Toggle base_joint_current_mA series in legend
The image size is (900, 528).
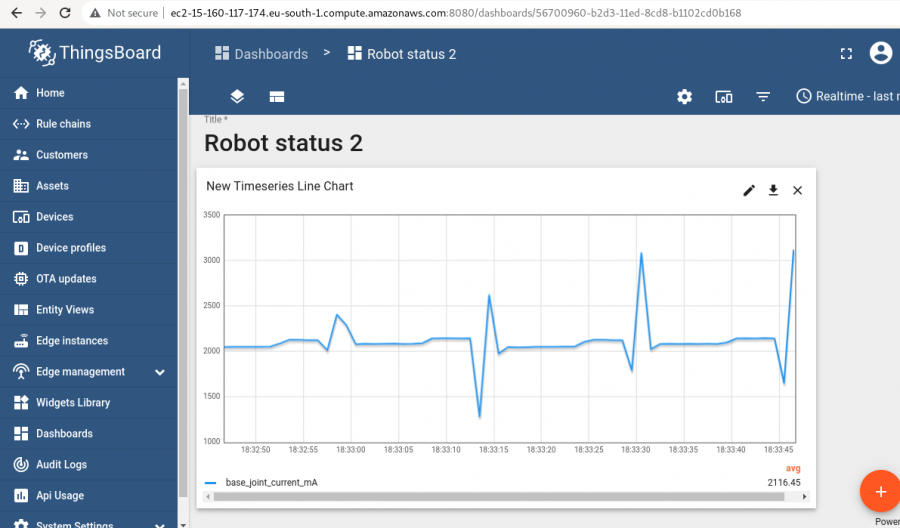click(271, 482)
